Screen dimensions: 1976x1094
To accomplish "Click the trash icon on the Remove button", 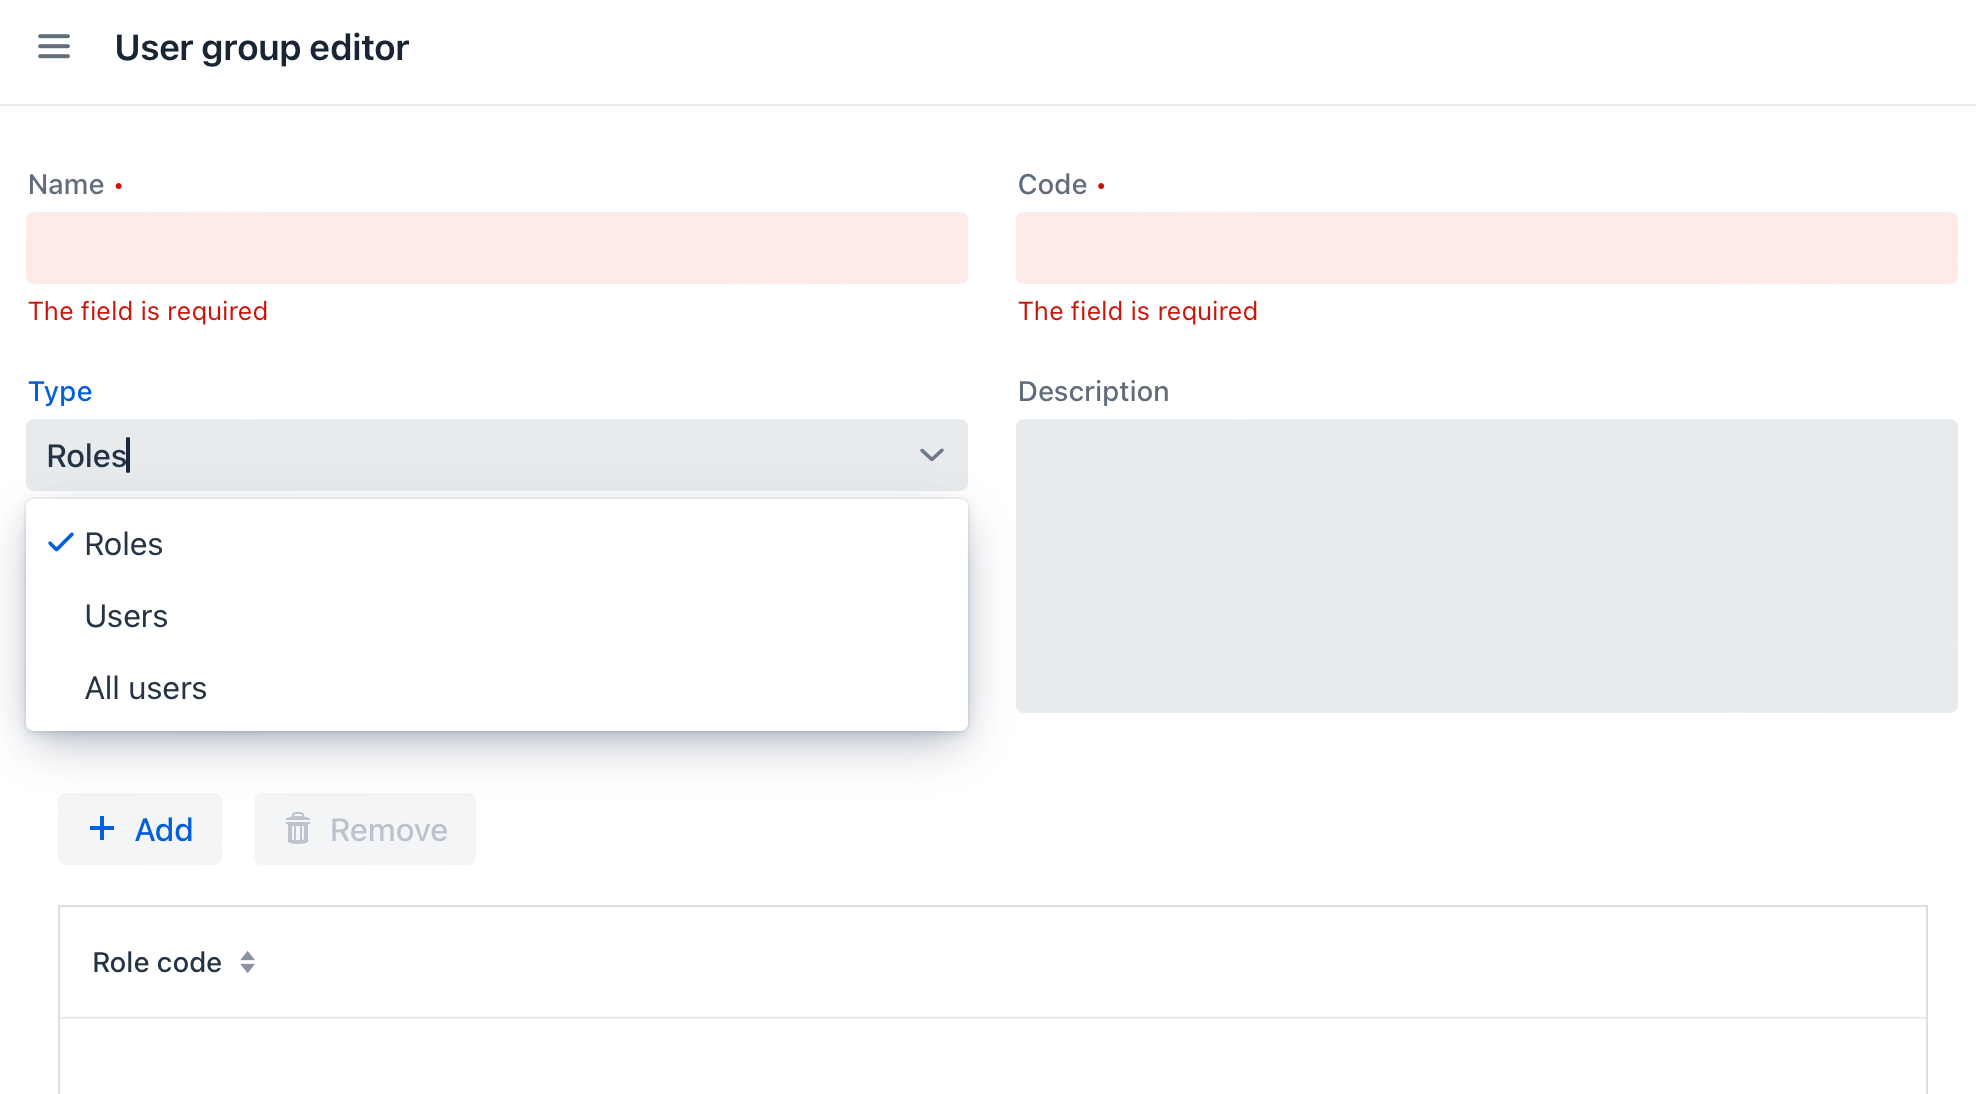I will (x=297, y=828).
